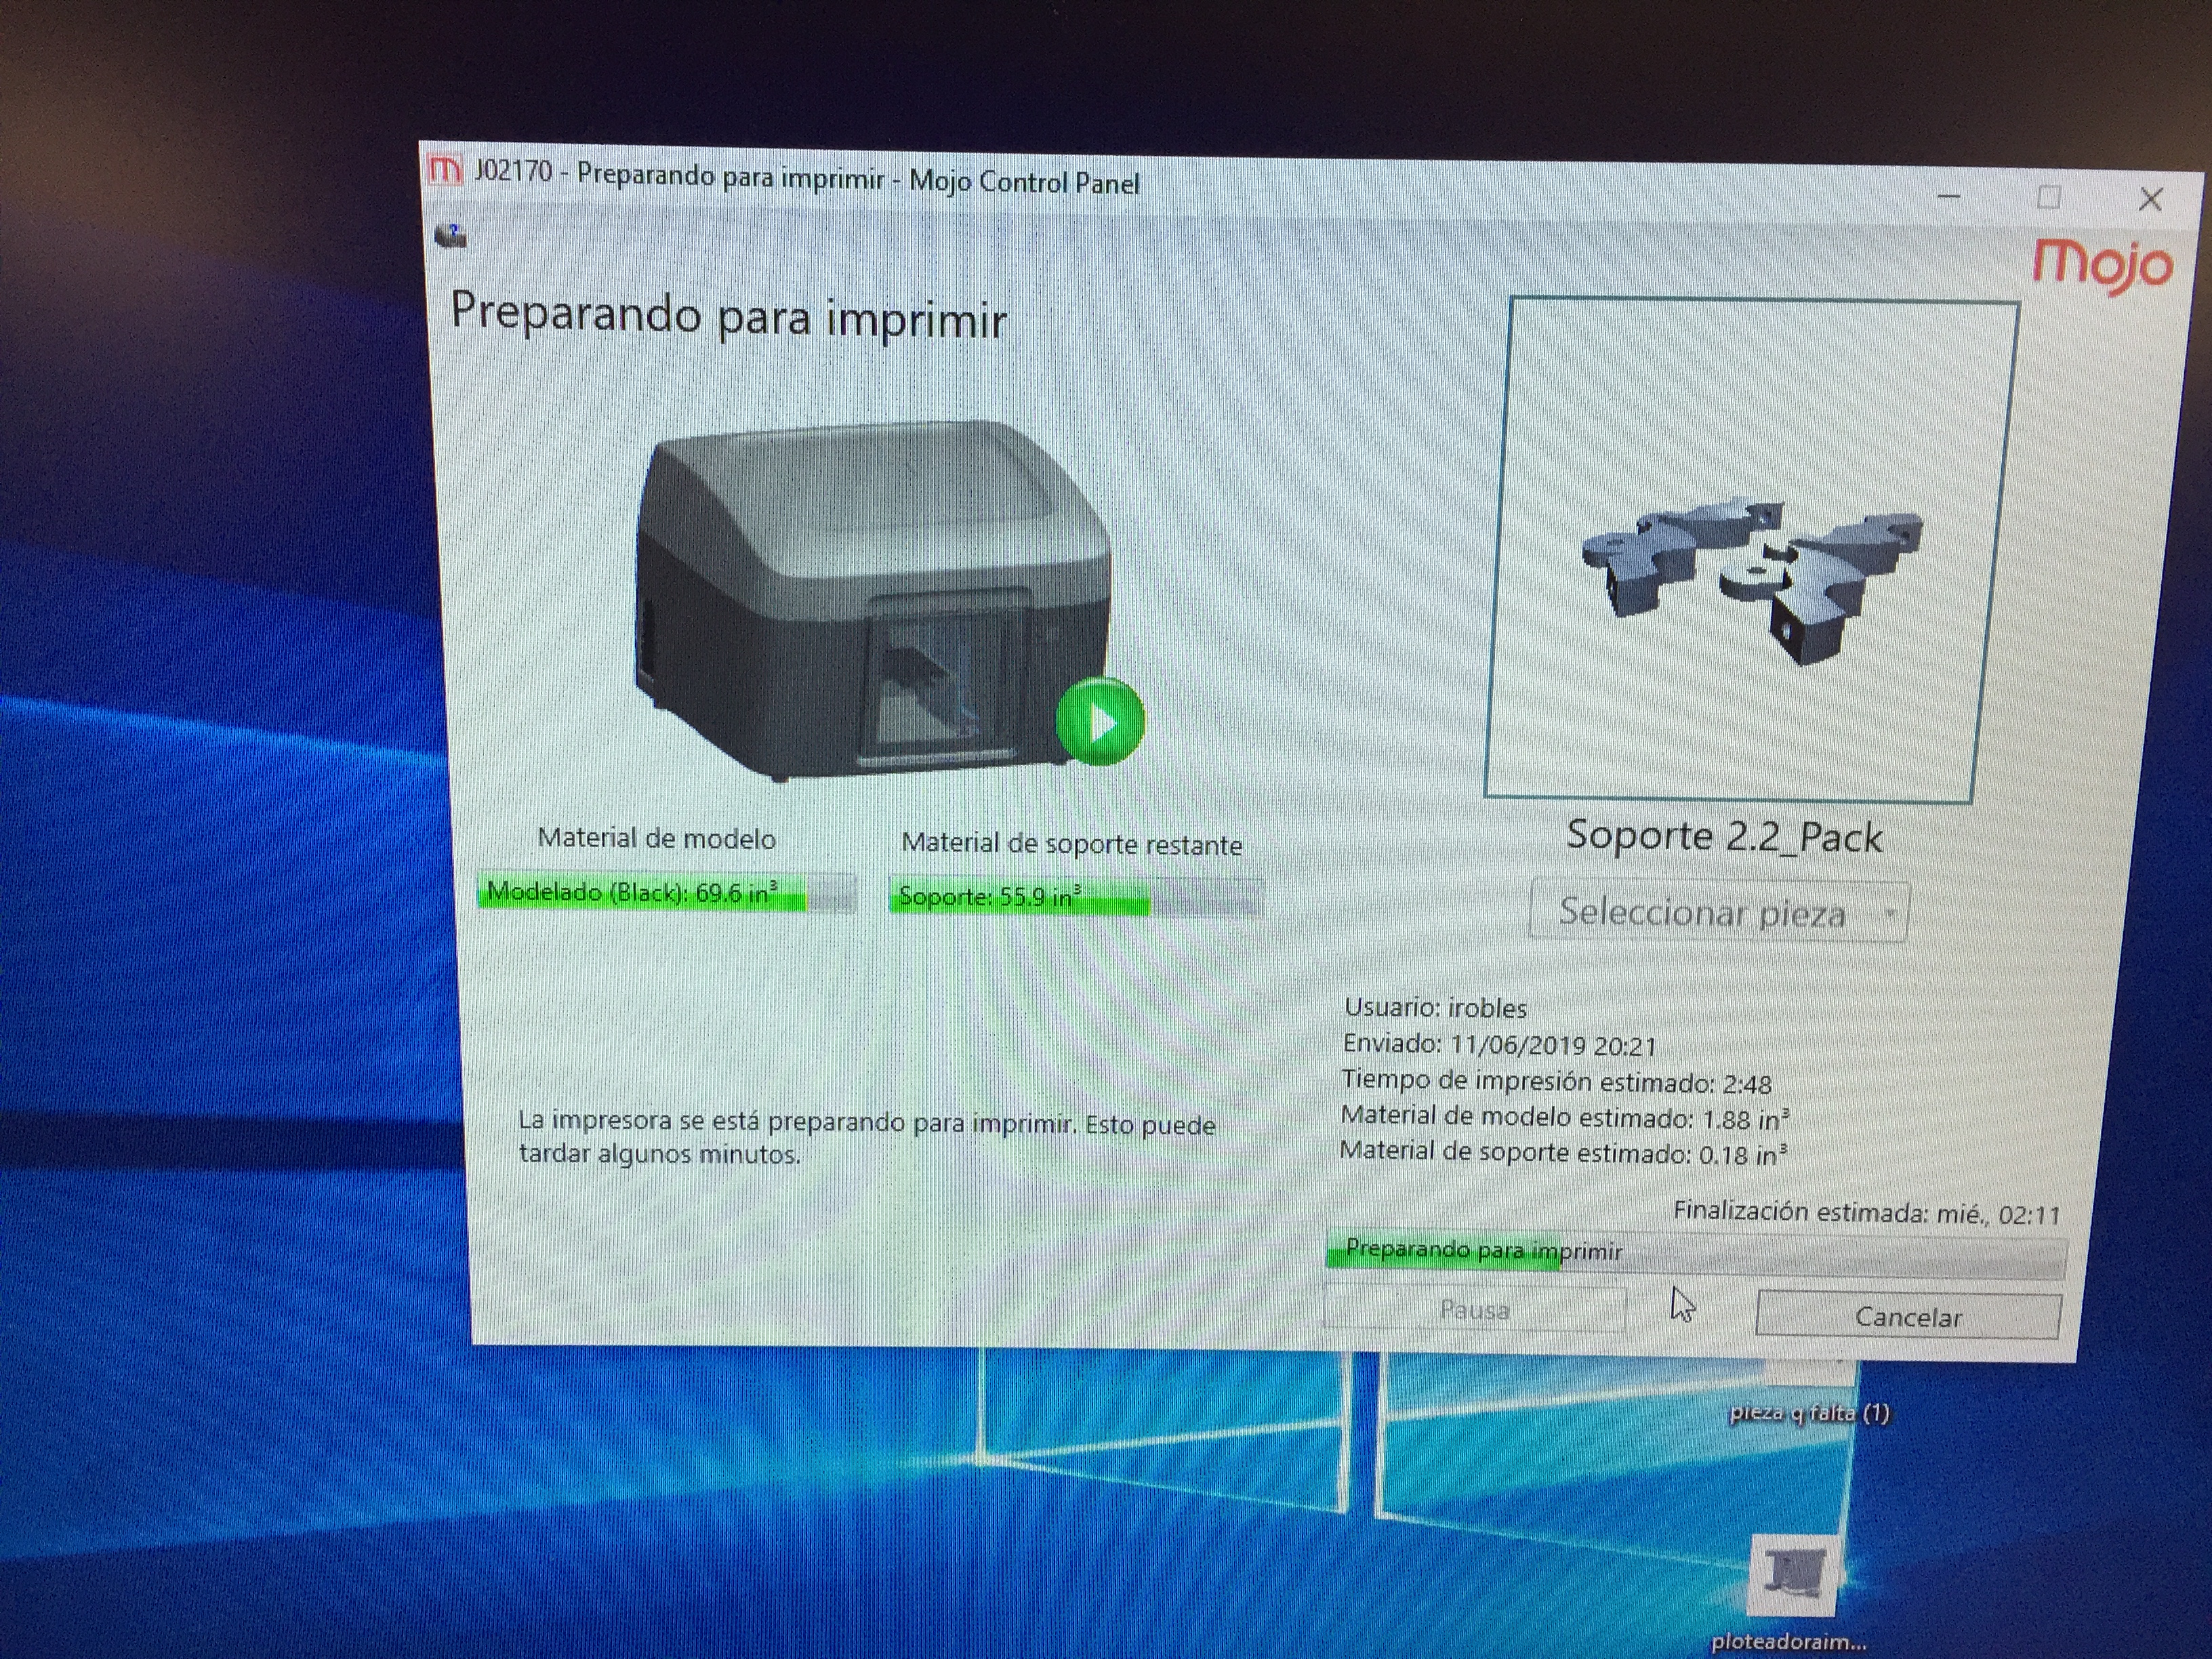Click the small printer icon under title bar

click(x=451, y=235)
